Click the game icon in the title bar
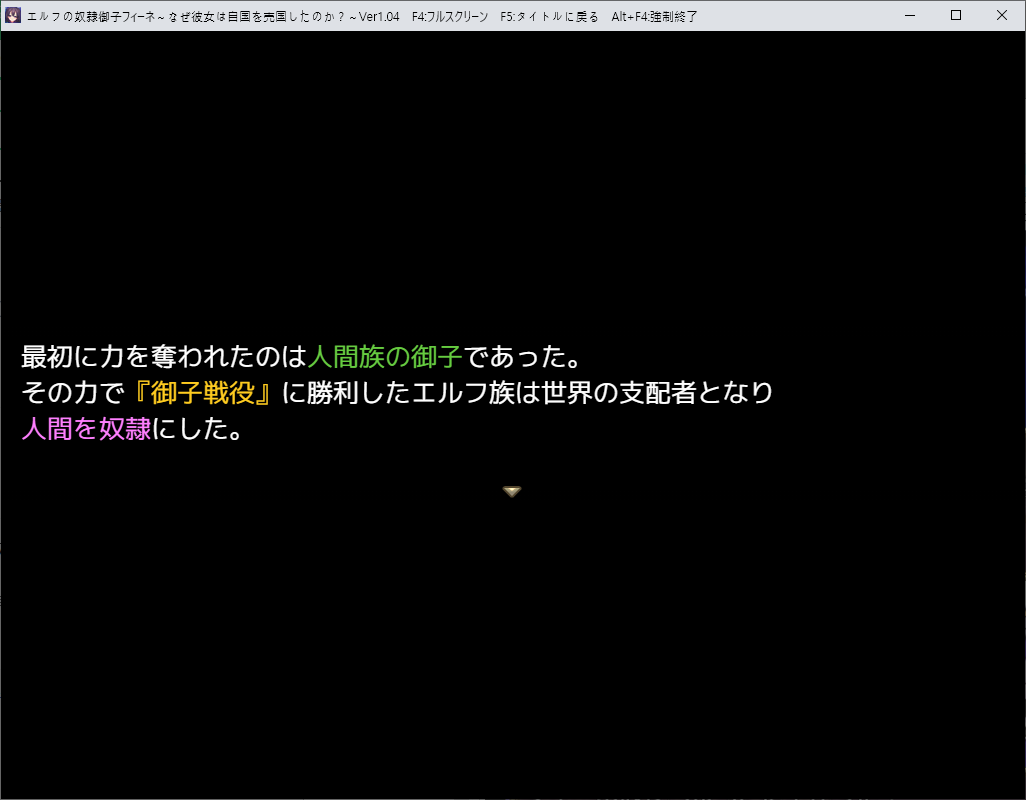The width and height of the screenshot is (1026, 800). tap(12, 15)
